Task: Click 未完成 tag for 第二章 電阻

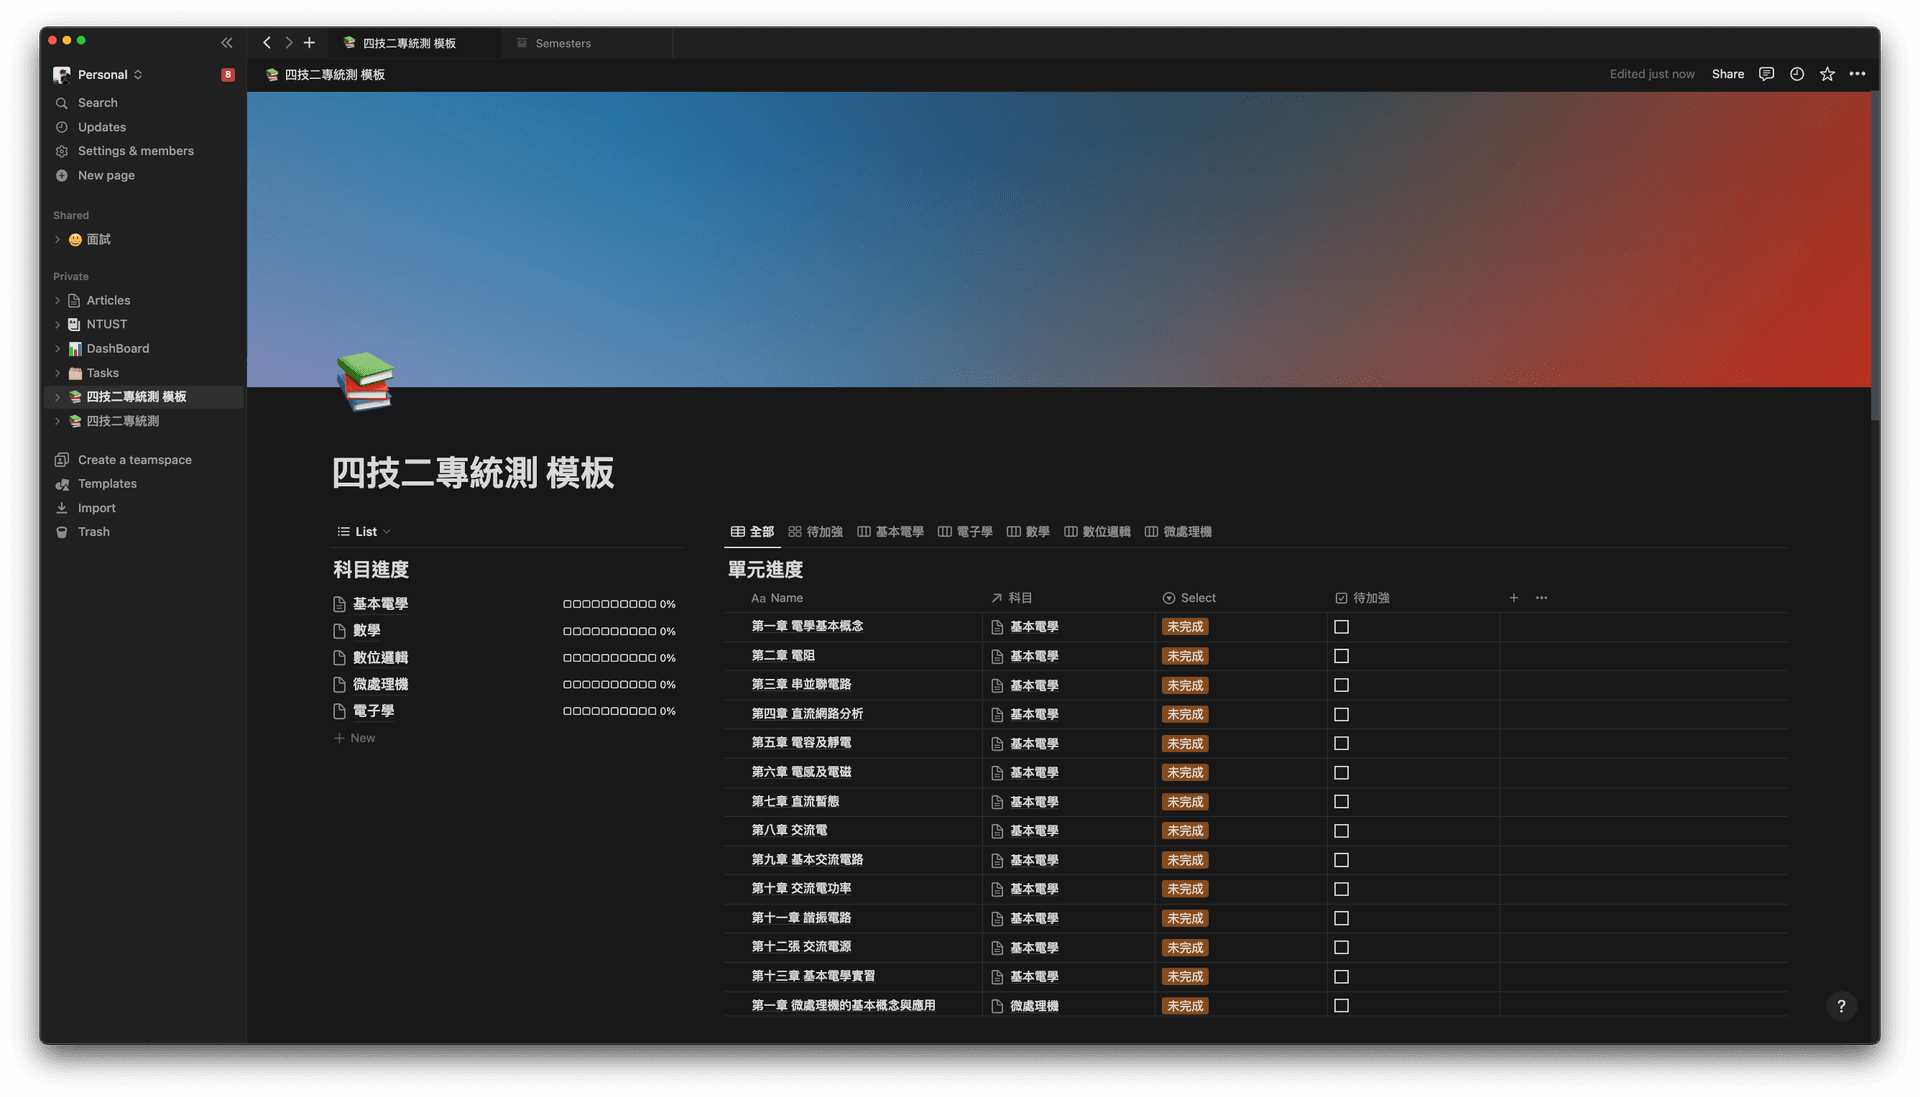Action: (1185, 656)
